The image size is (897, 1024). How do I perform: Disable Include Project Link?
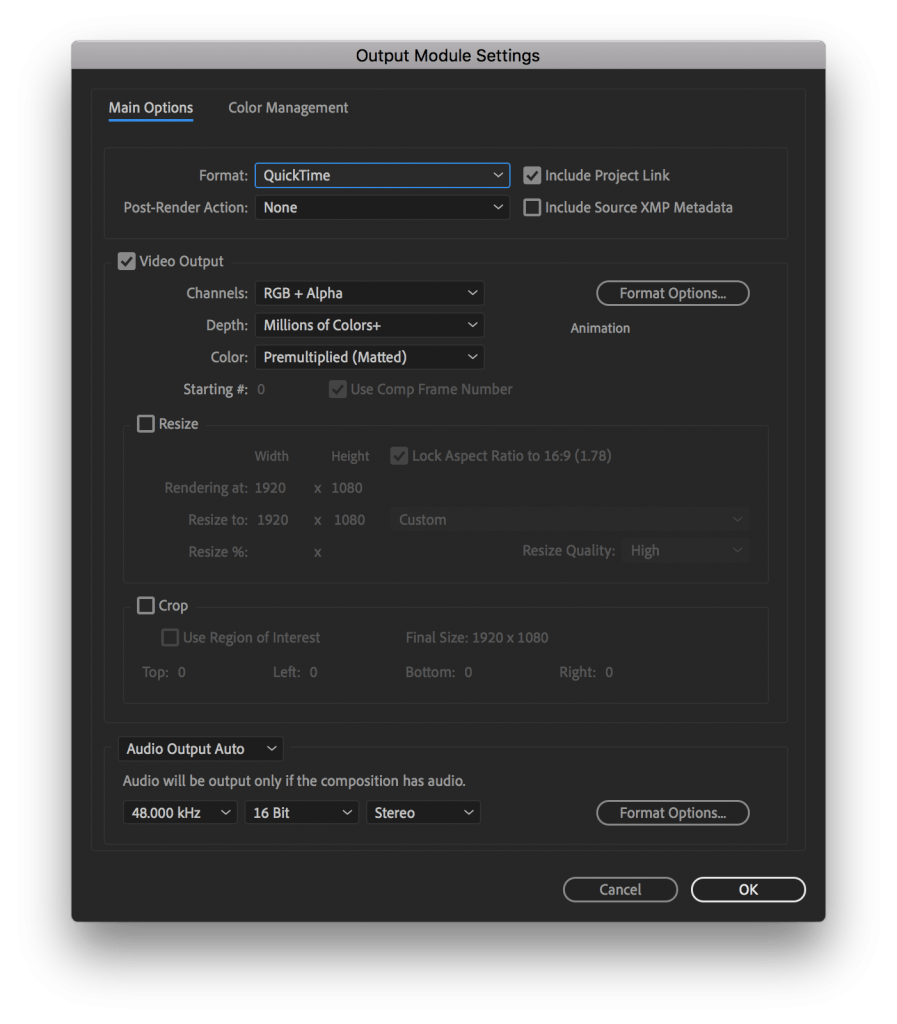[531, 175]
